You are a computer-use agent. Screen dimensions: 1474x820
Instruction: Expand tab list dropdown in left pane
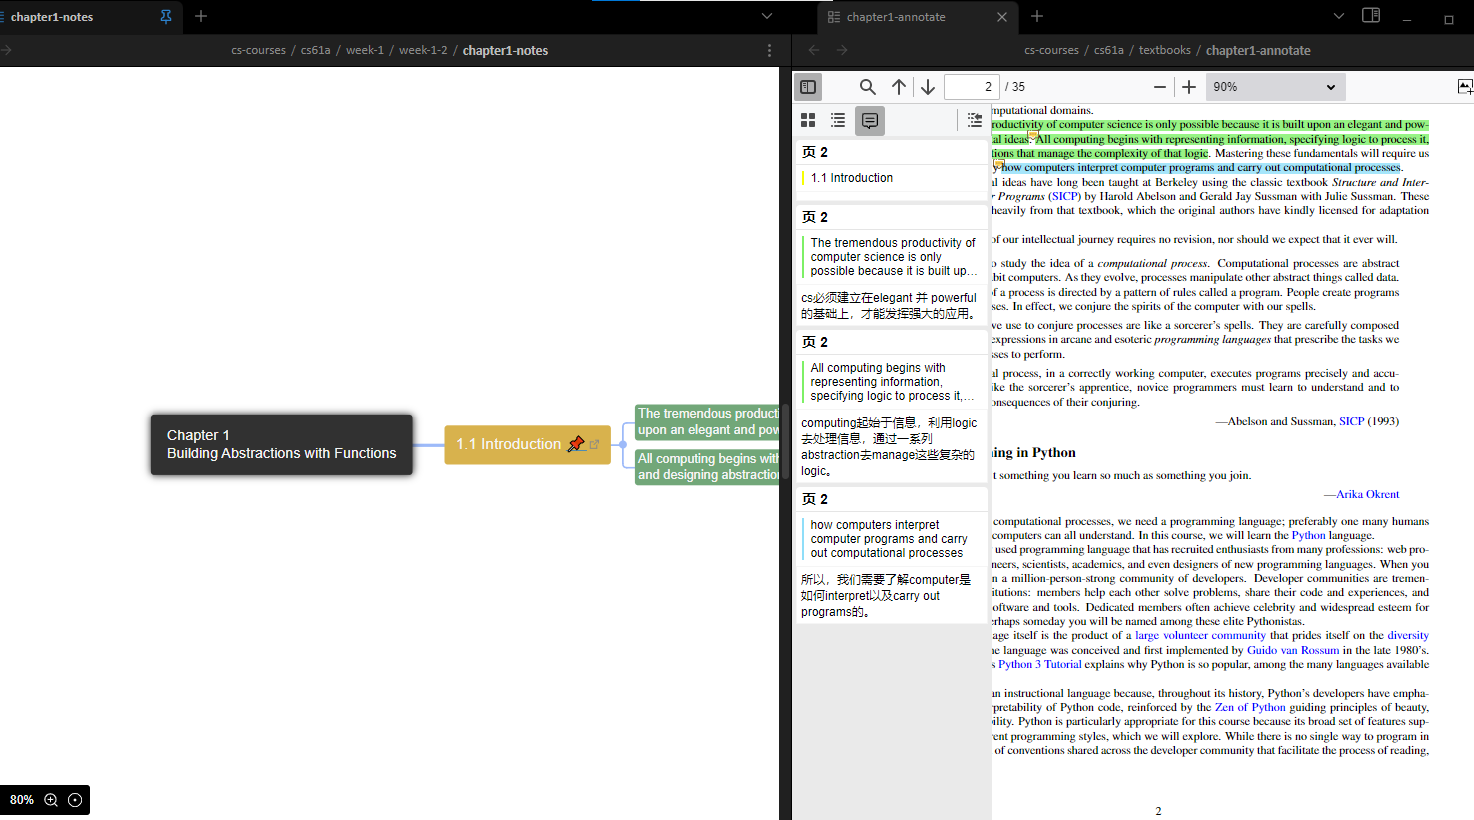767,16
